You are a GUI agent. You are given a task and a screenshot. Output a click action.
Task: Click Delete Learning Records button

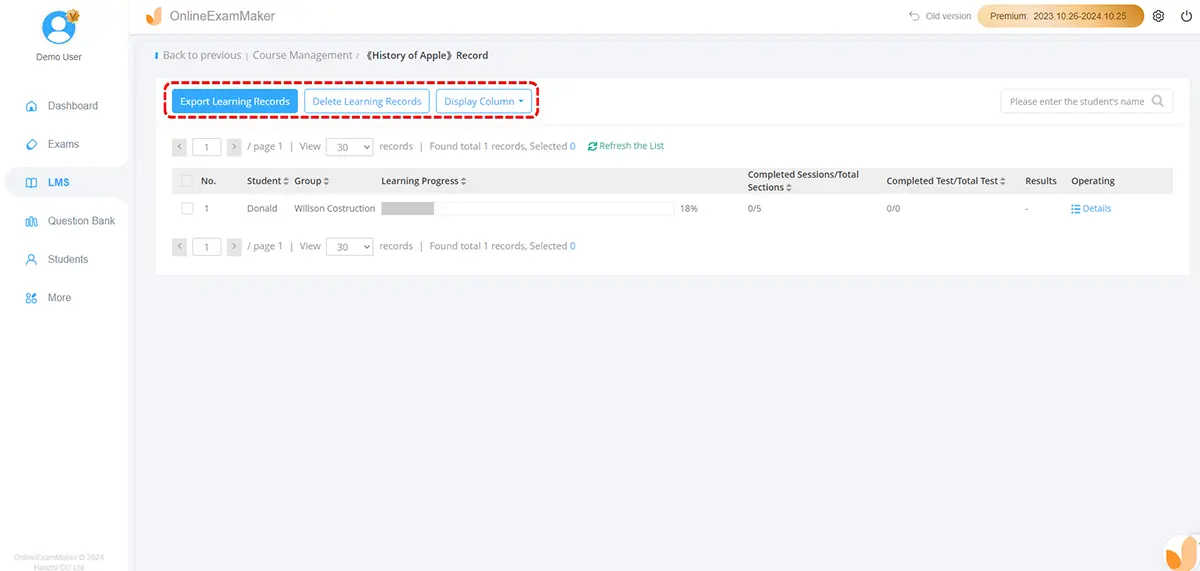point(367,101)
